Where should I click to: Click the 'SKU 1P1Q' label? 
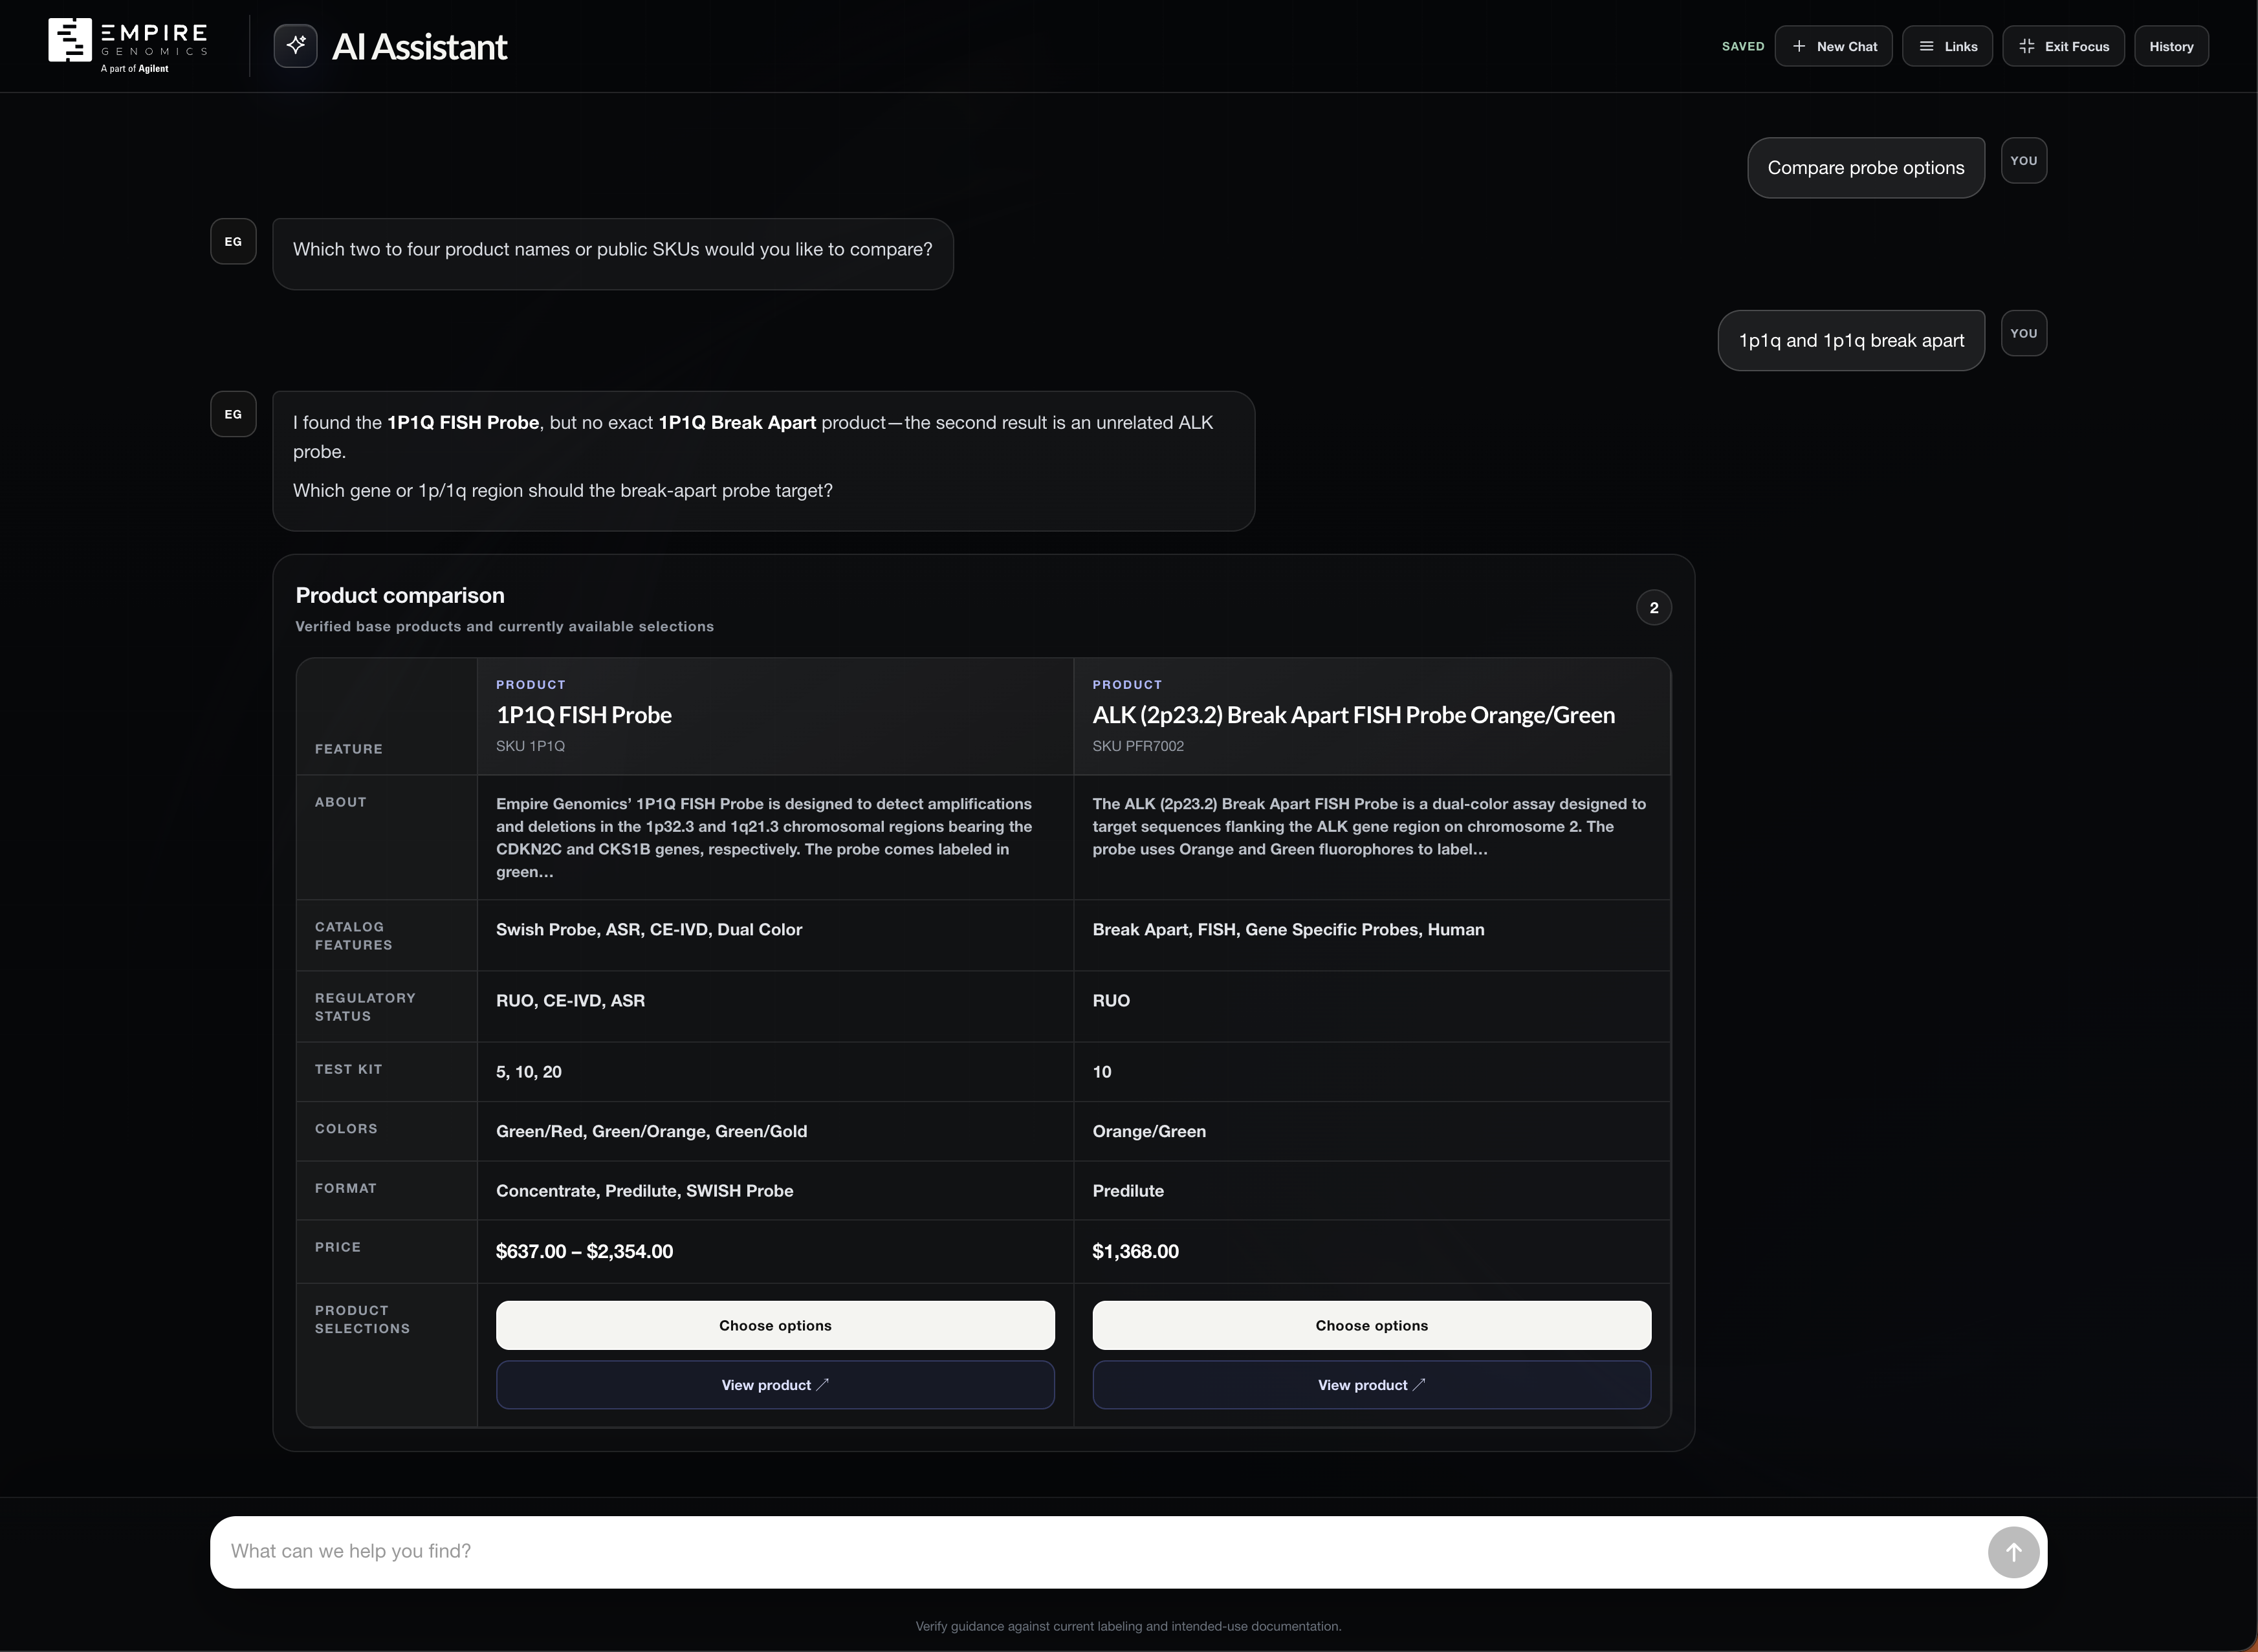(x=531, y=746)
